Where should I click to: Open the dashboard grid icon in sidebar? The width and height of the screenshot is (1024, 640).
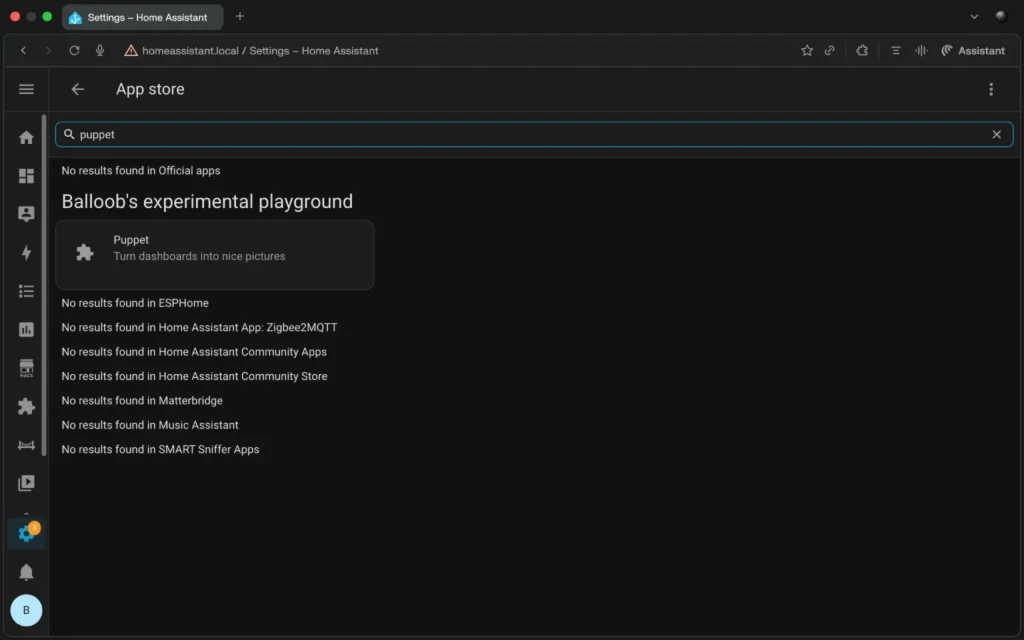(26, 176)
